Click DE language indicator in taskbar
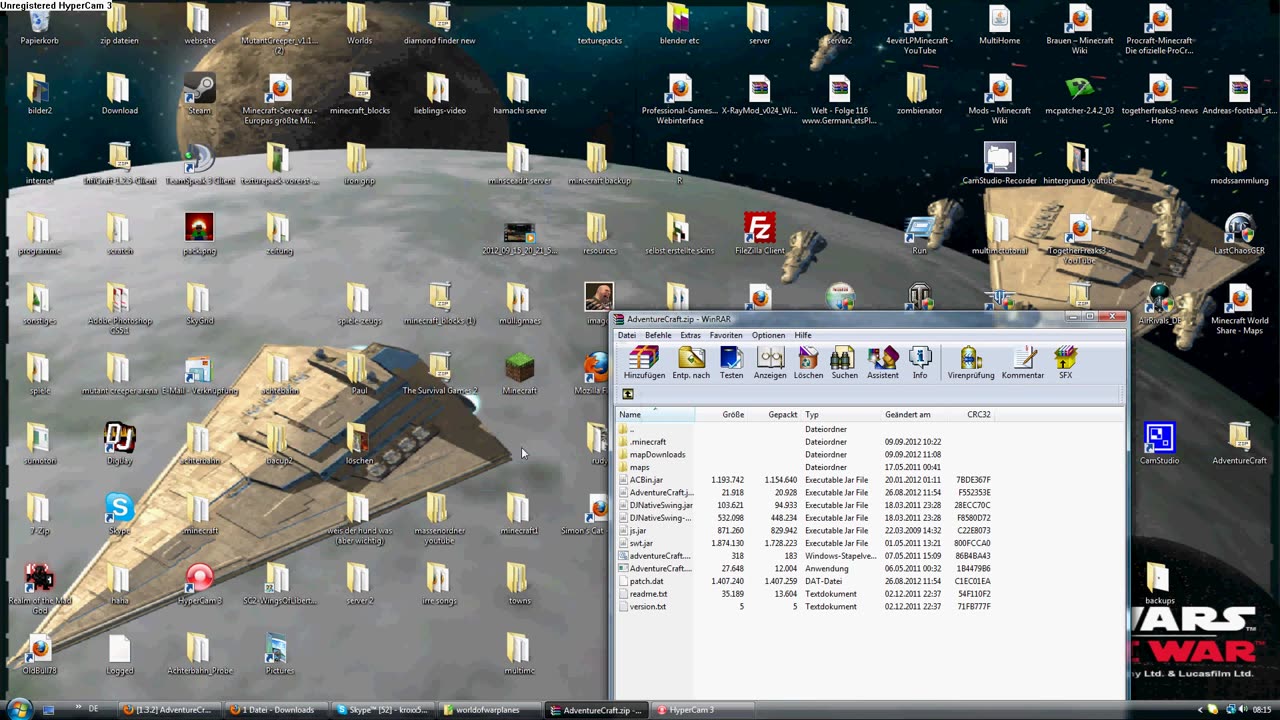This screenshot has width=1280, height=720. tap(94, 709)
